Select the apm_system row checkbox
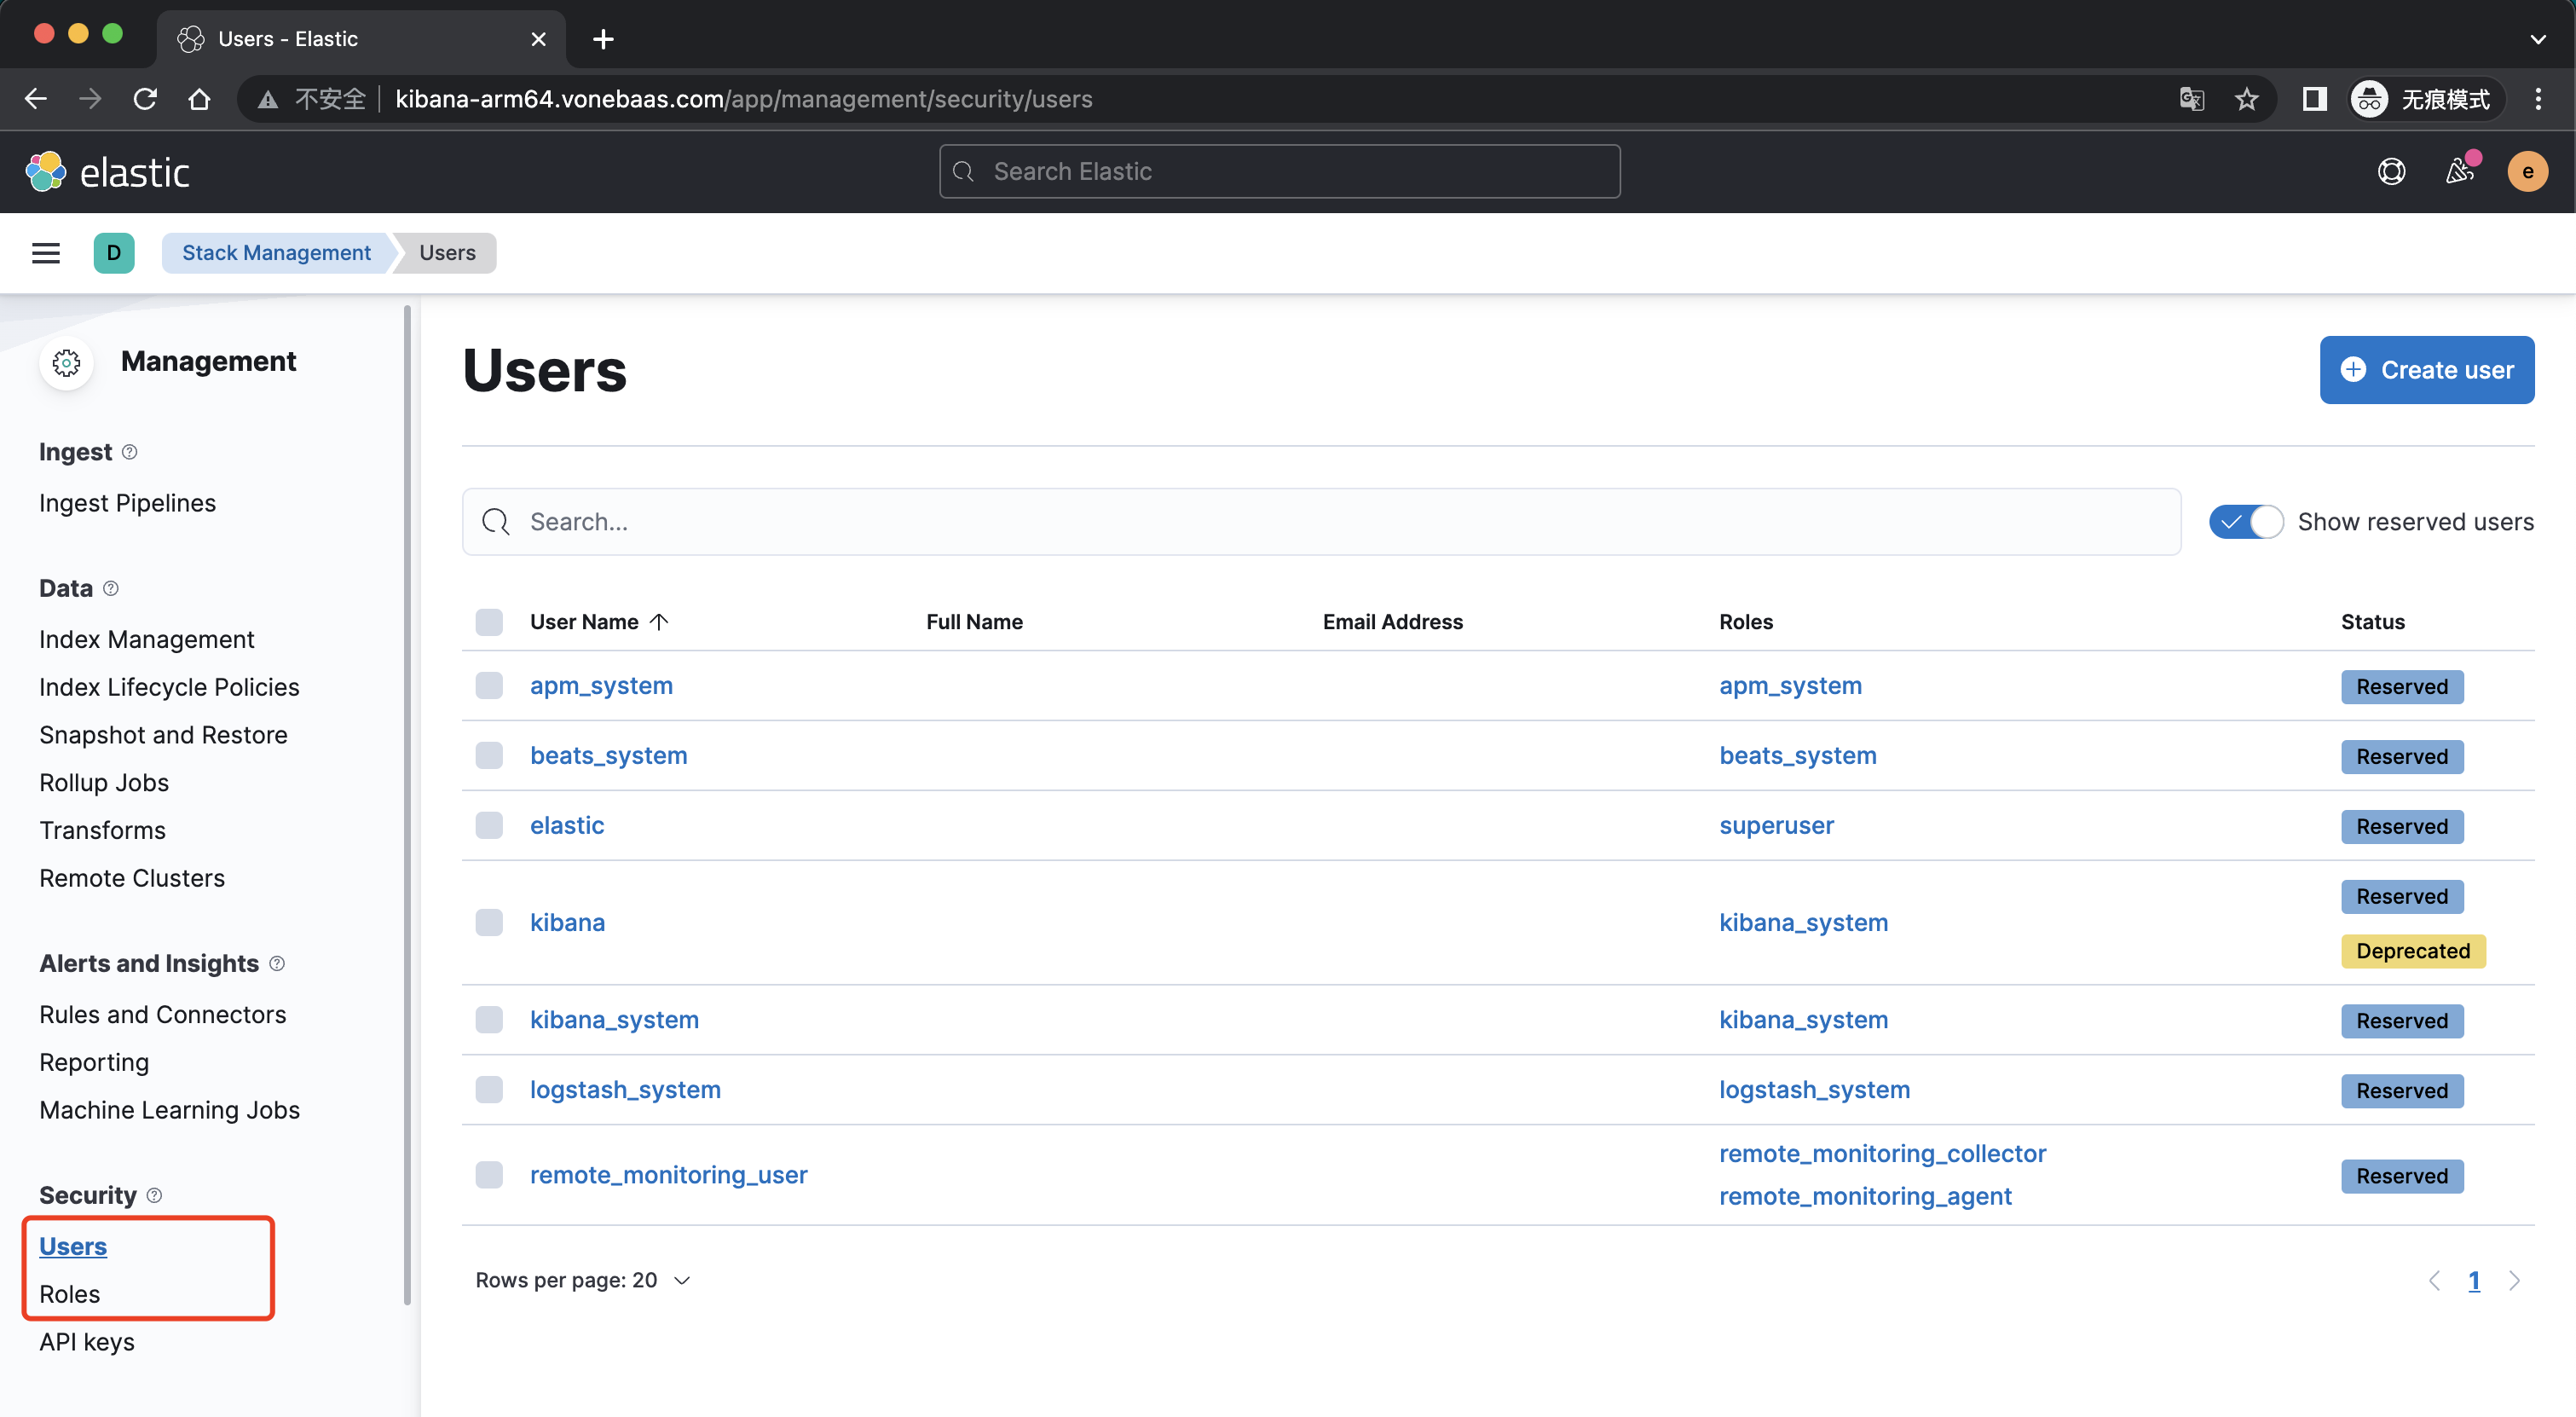 coord(489,686)
